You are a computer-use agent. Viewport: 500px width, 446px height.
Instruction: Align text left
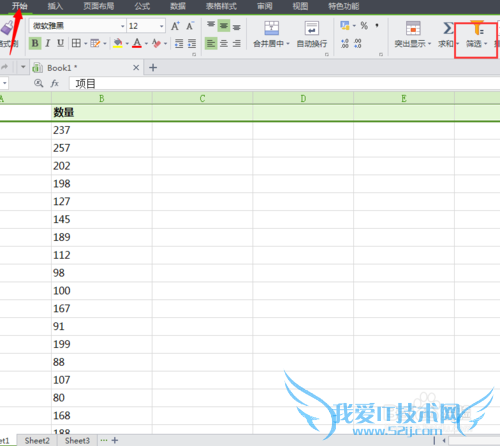(x=211, y=43)
